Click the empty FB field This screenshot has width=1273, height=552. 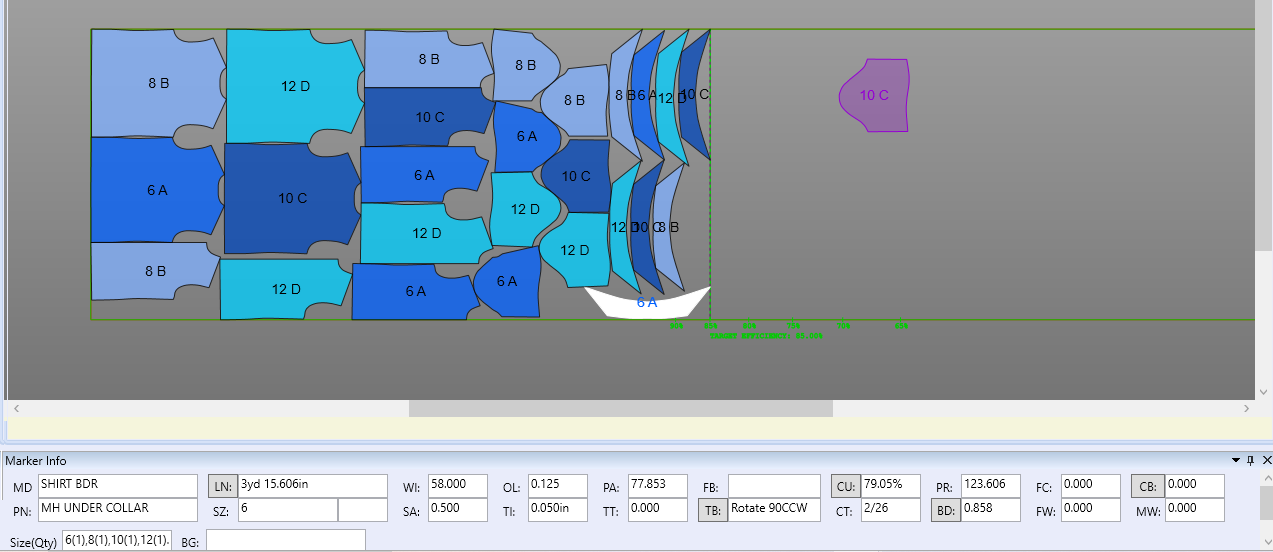773,486
